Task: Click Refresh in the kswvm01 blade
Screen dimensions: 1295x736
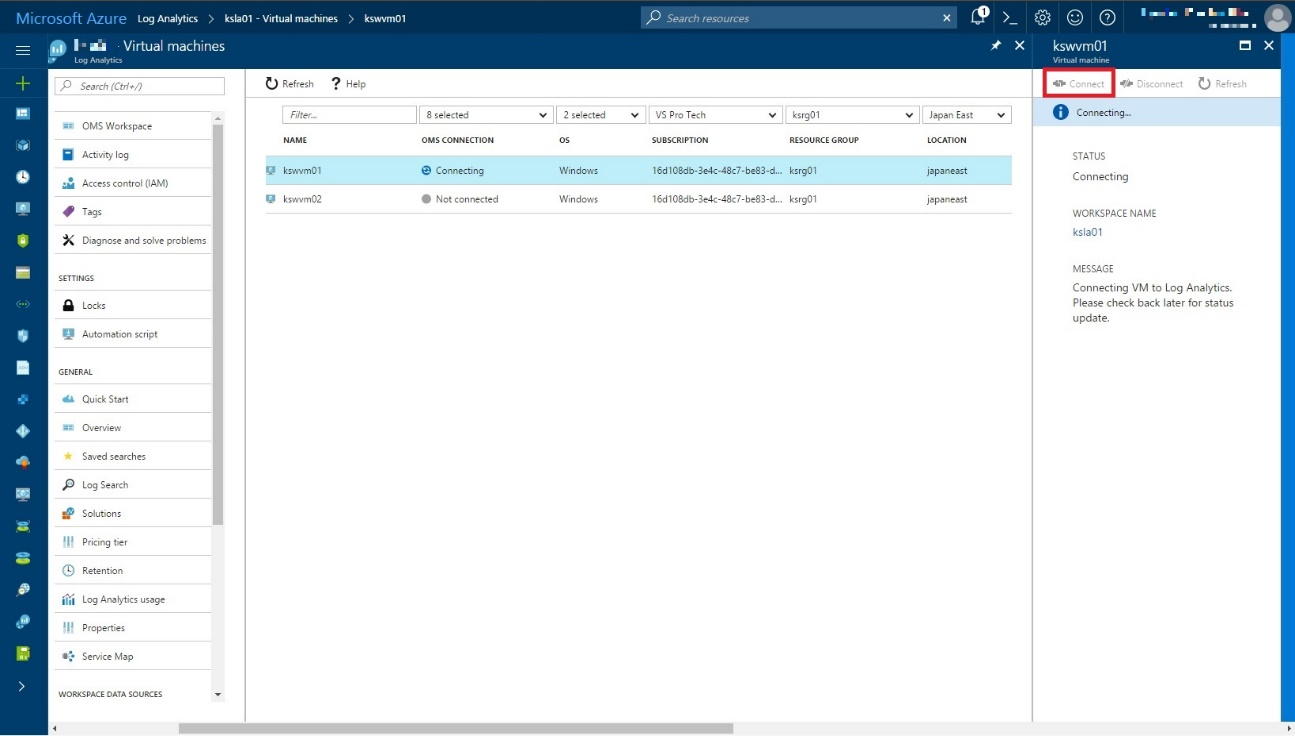Action: coord(1223,84)
